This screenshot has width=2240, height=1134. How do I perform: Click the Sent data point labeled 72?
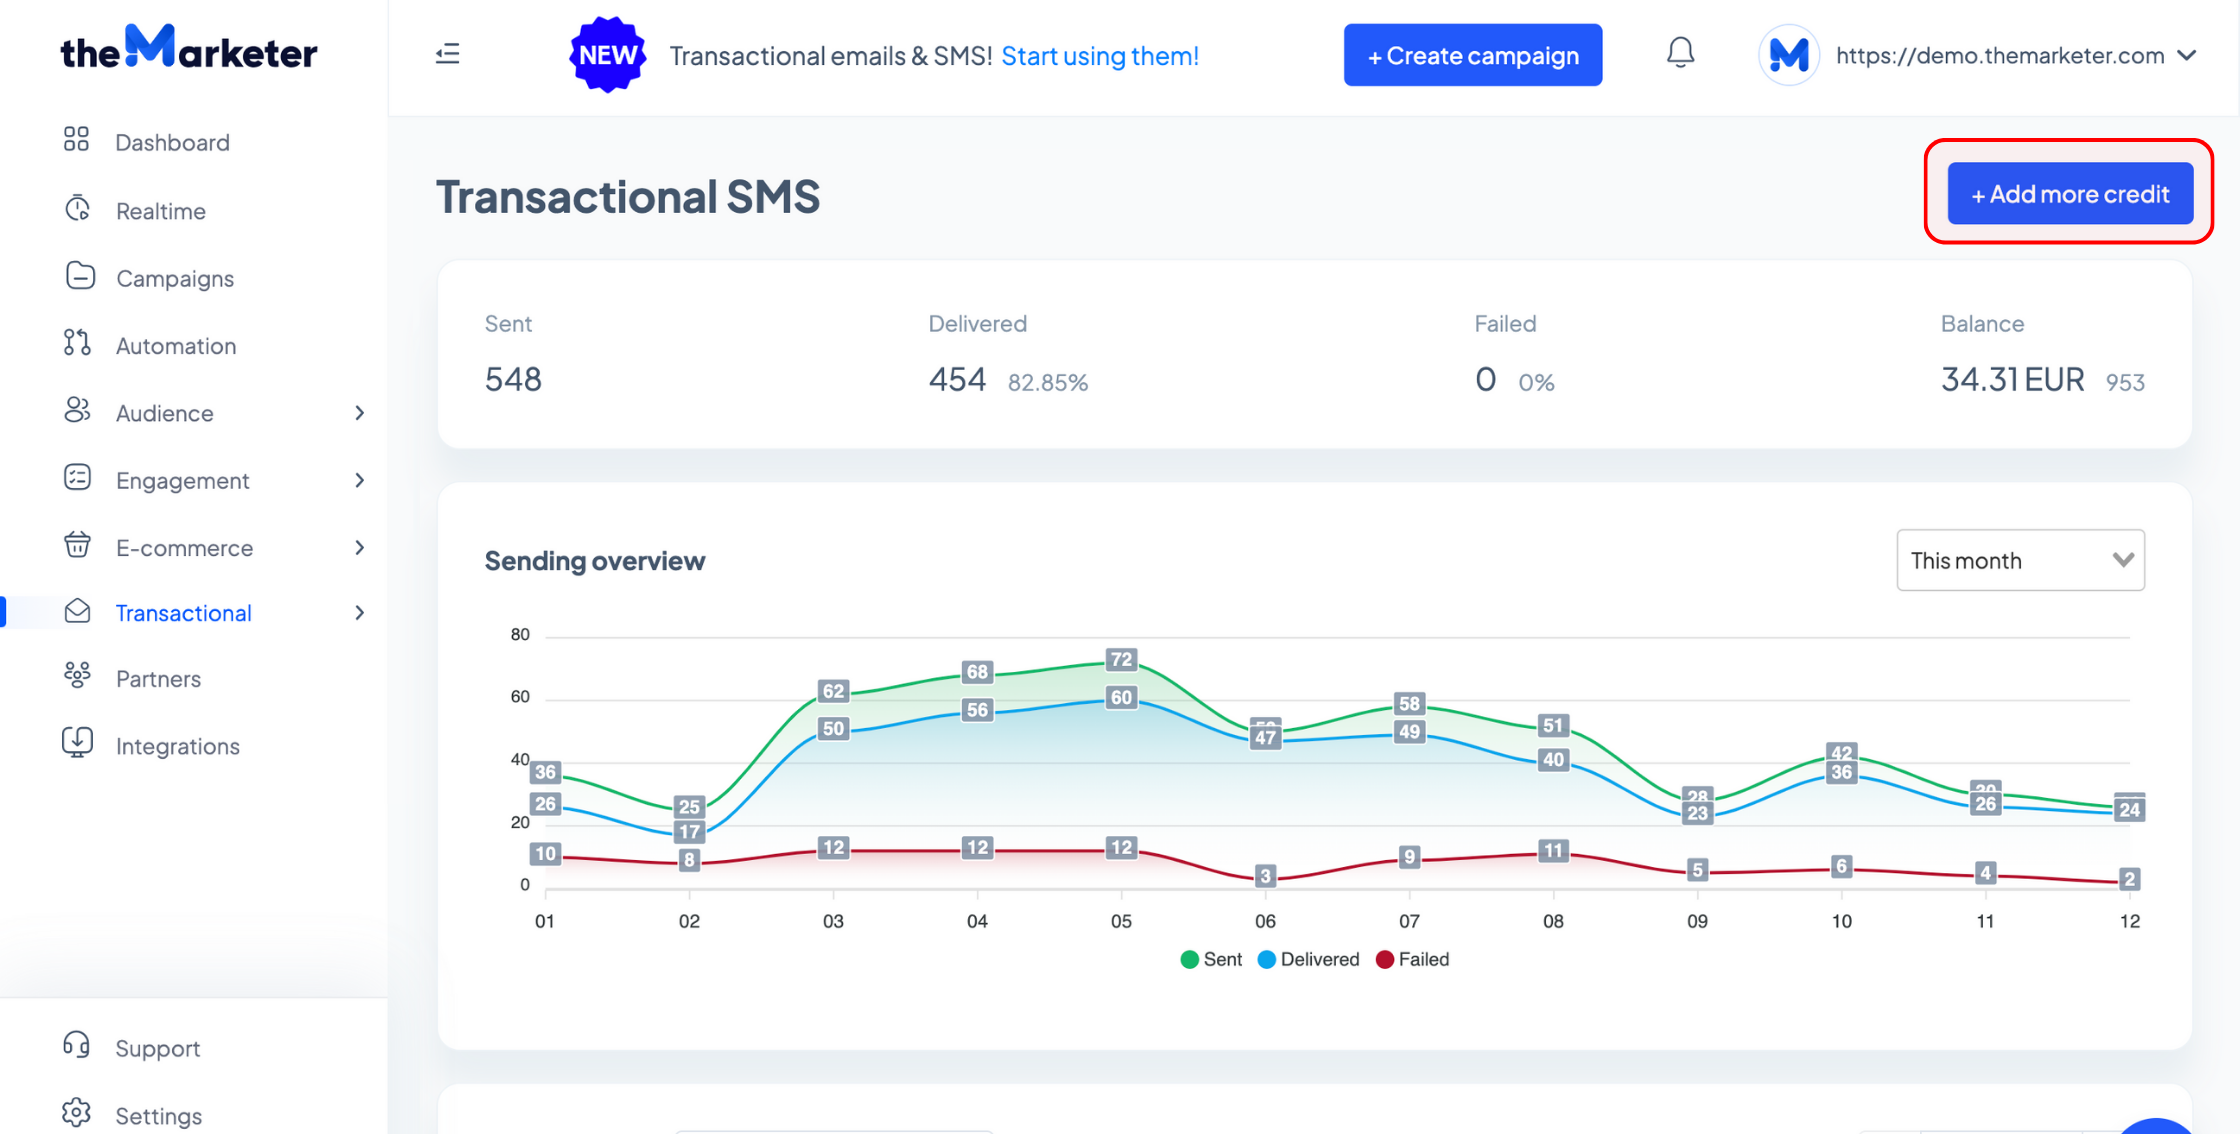[x=1121, y=659]
